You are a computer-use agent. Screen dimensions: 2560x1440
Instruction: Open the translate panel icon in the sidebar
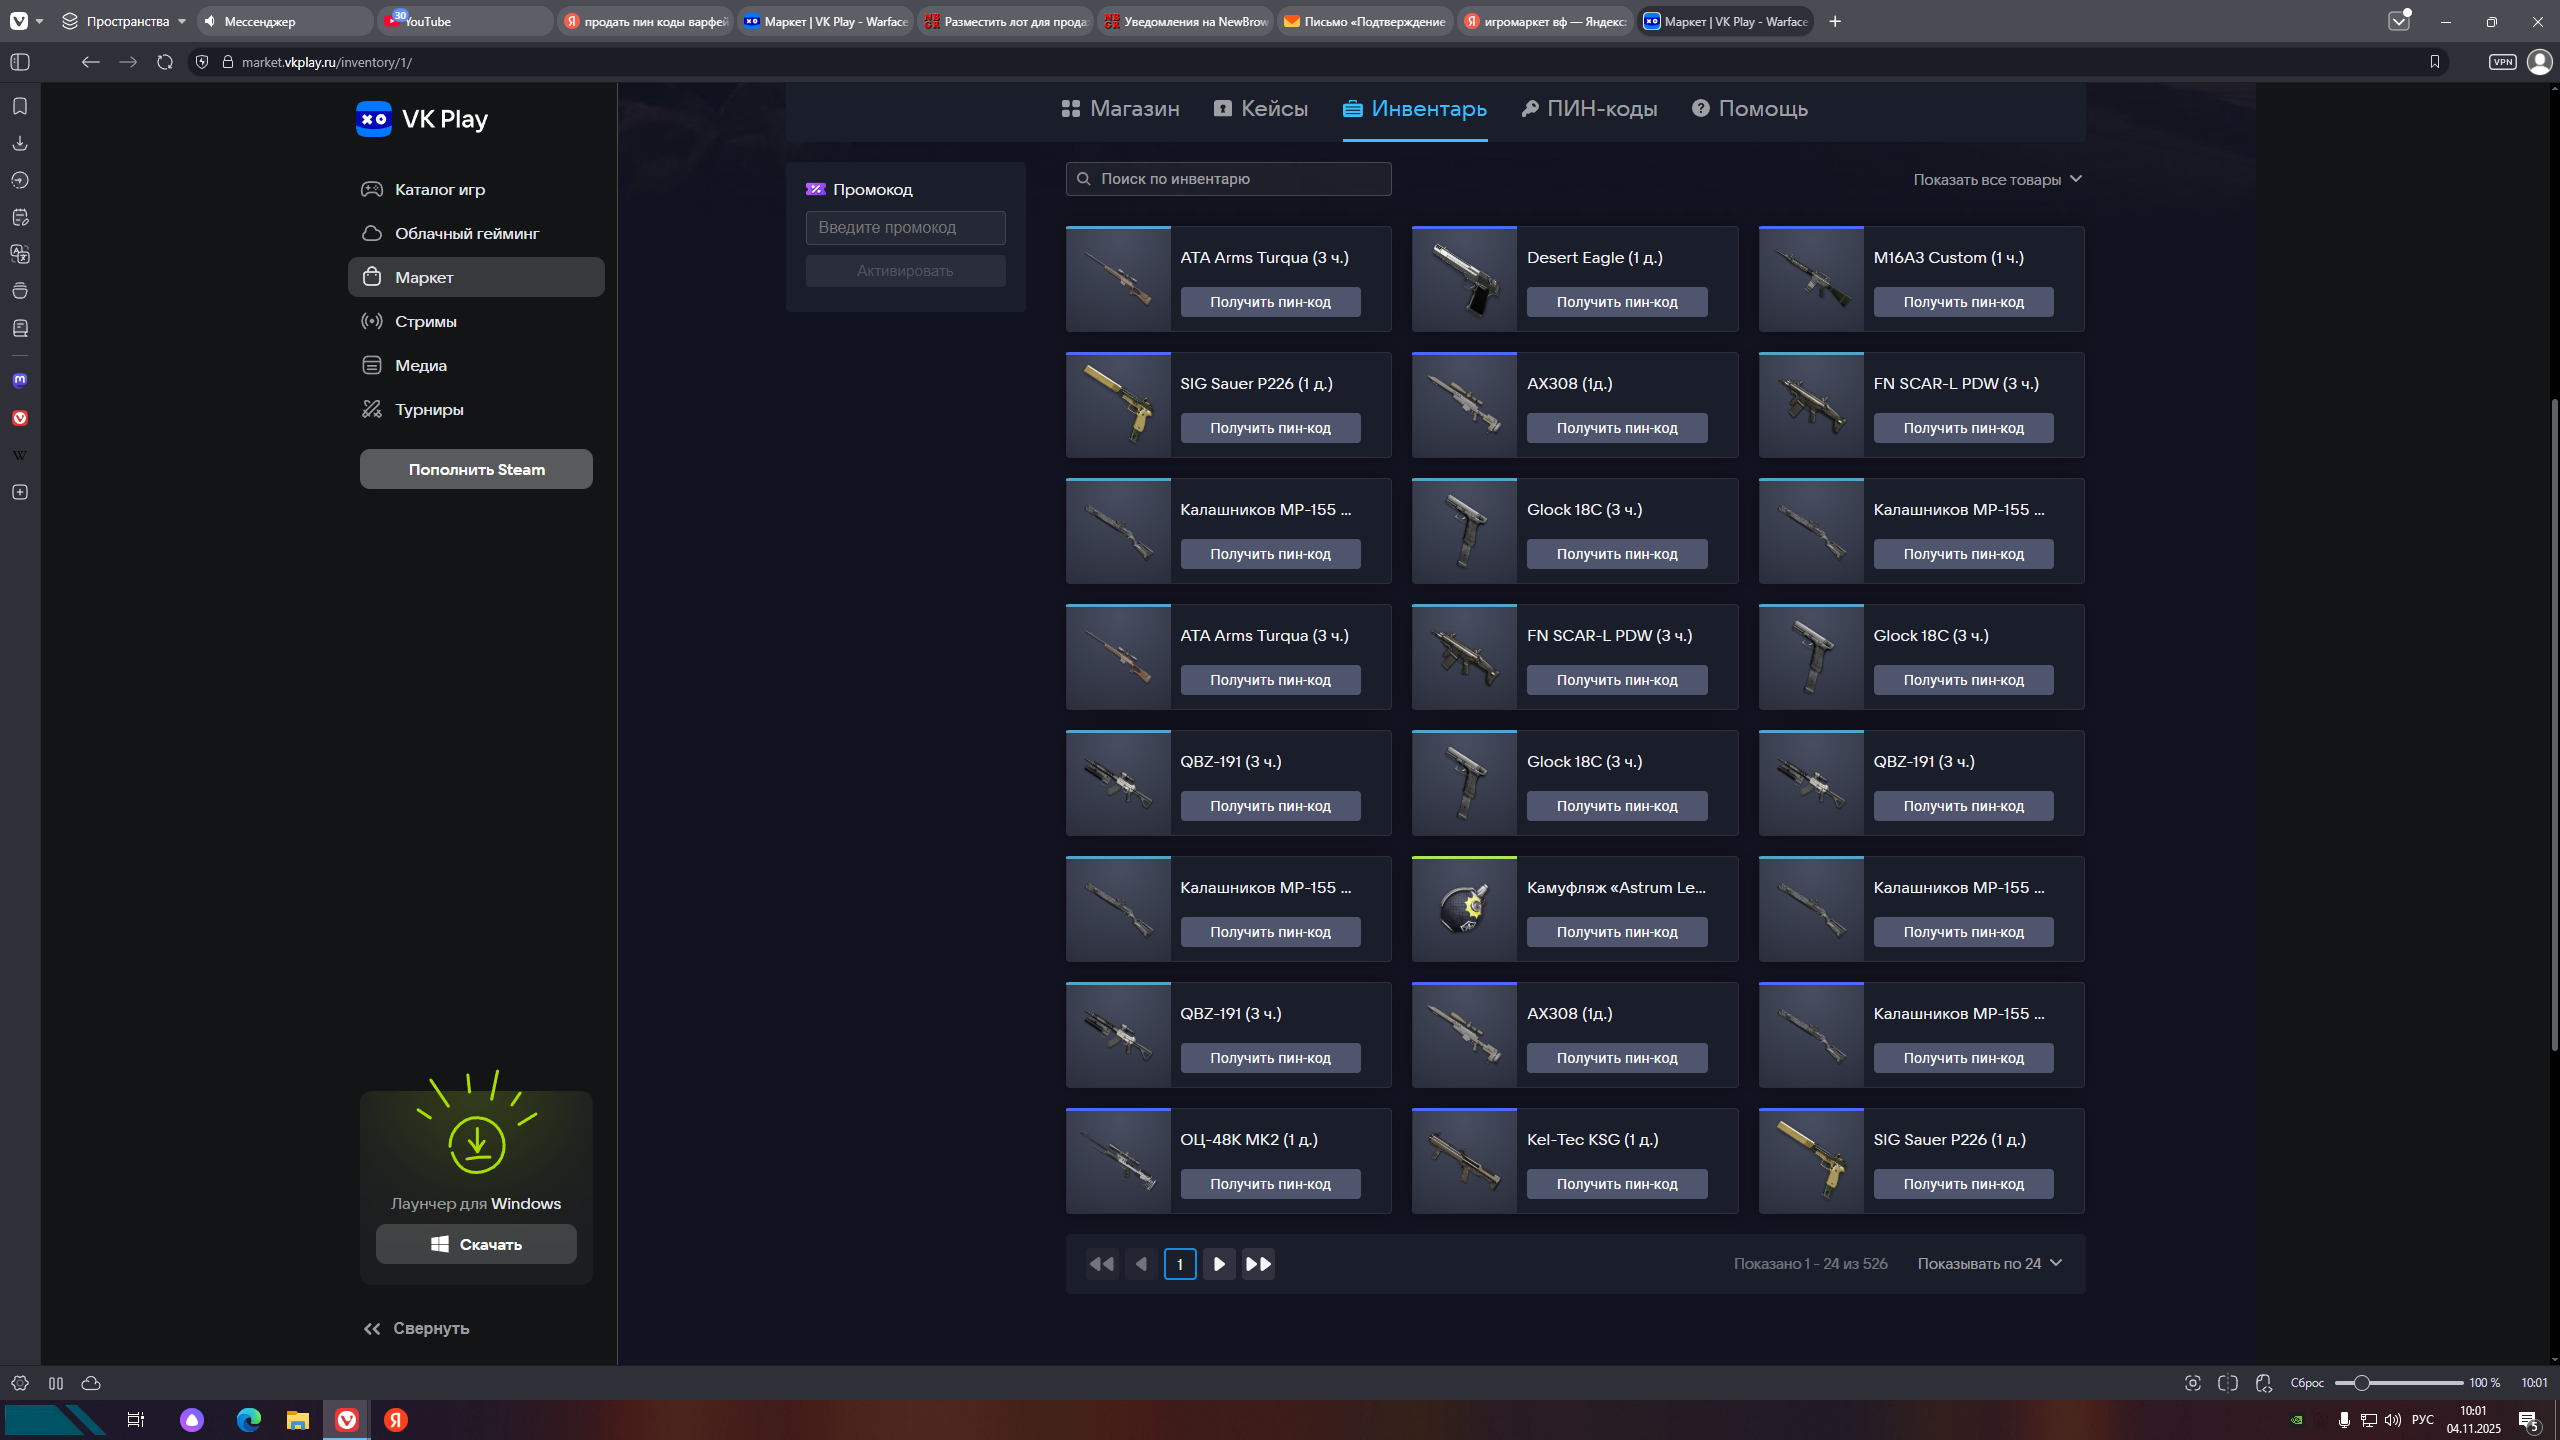[20, 255]
